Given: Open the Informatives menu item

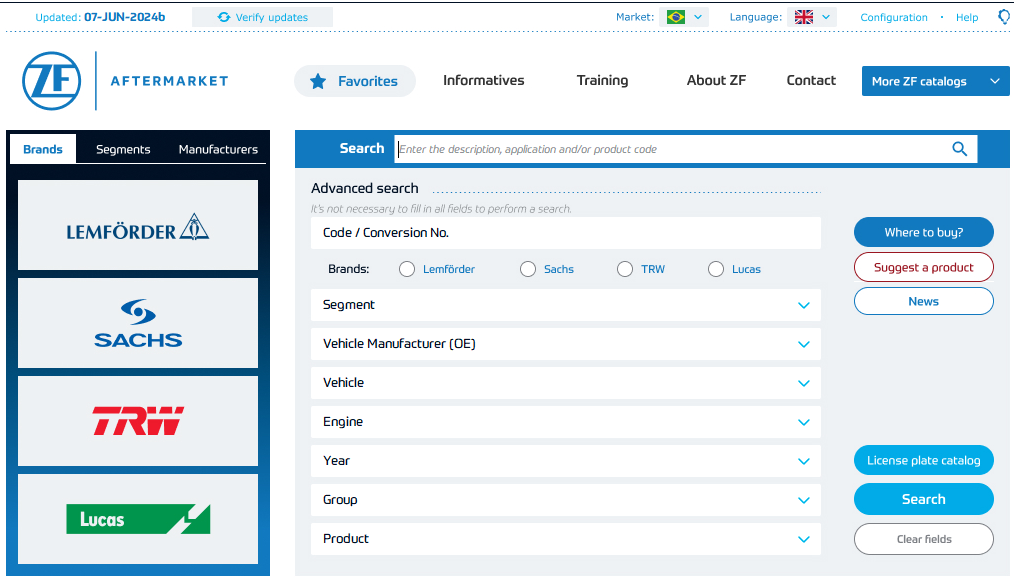Looking at the screenshot, I should coord(484,80).
